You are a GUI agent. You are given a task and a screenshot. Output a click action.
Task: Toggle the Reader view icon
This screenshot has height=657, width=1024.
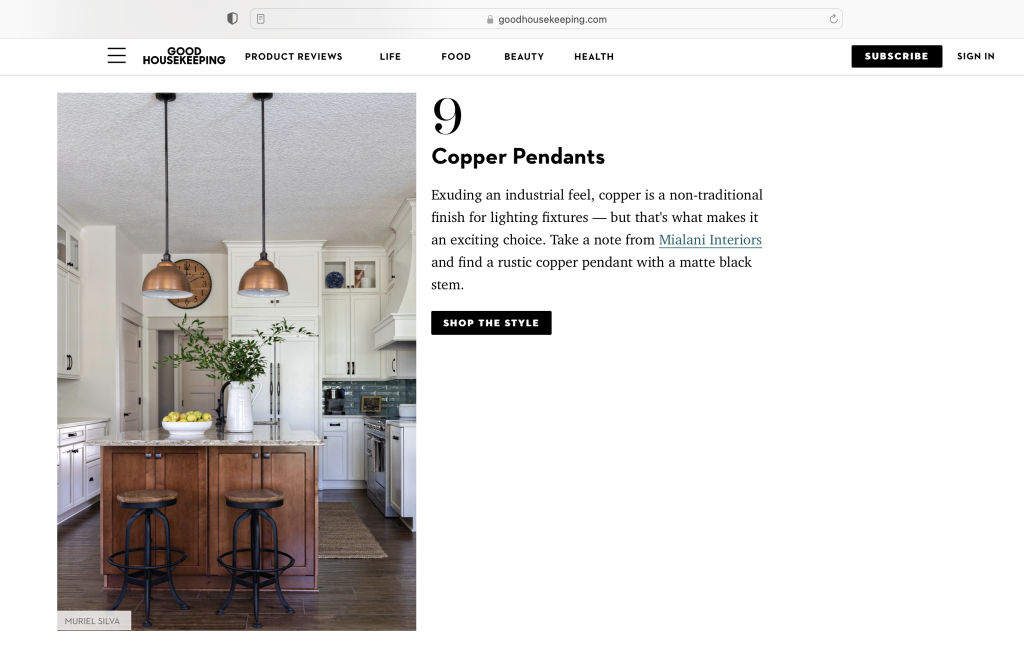click(x=261, y=19)
